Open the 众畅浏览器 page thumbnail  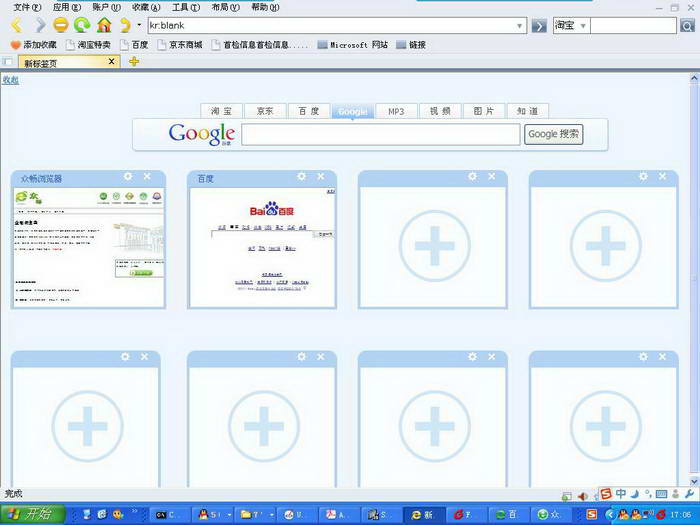pyautogui.click(x=88, y=247)
